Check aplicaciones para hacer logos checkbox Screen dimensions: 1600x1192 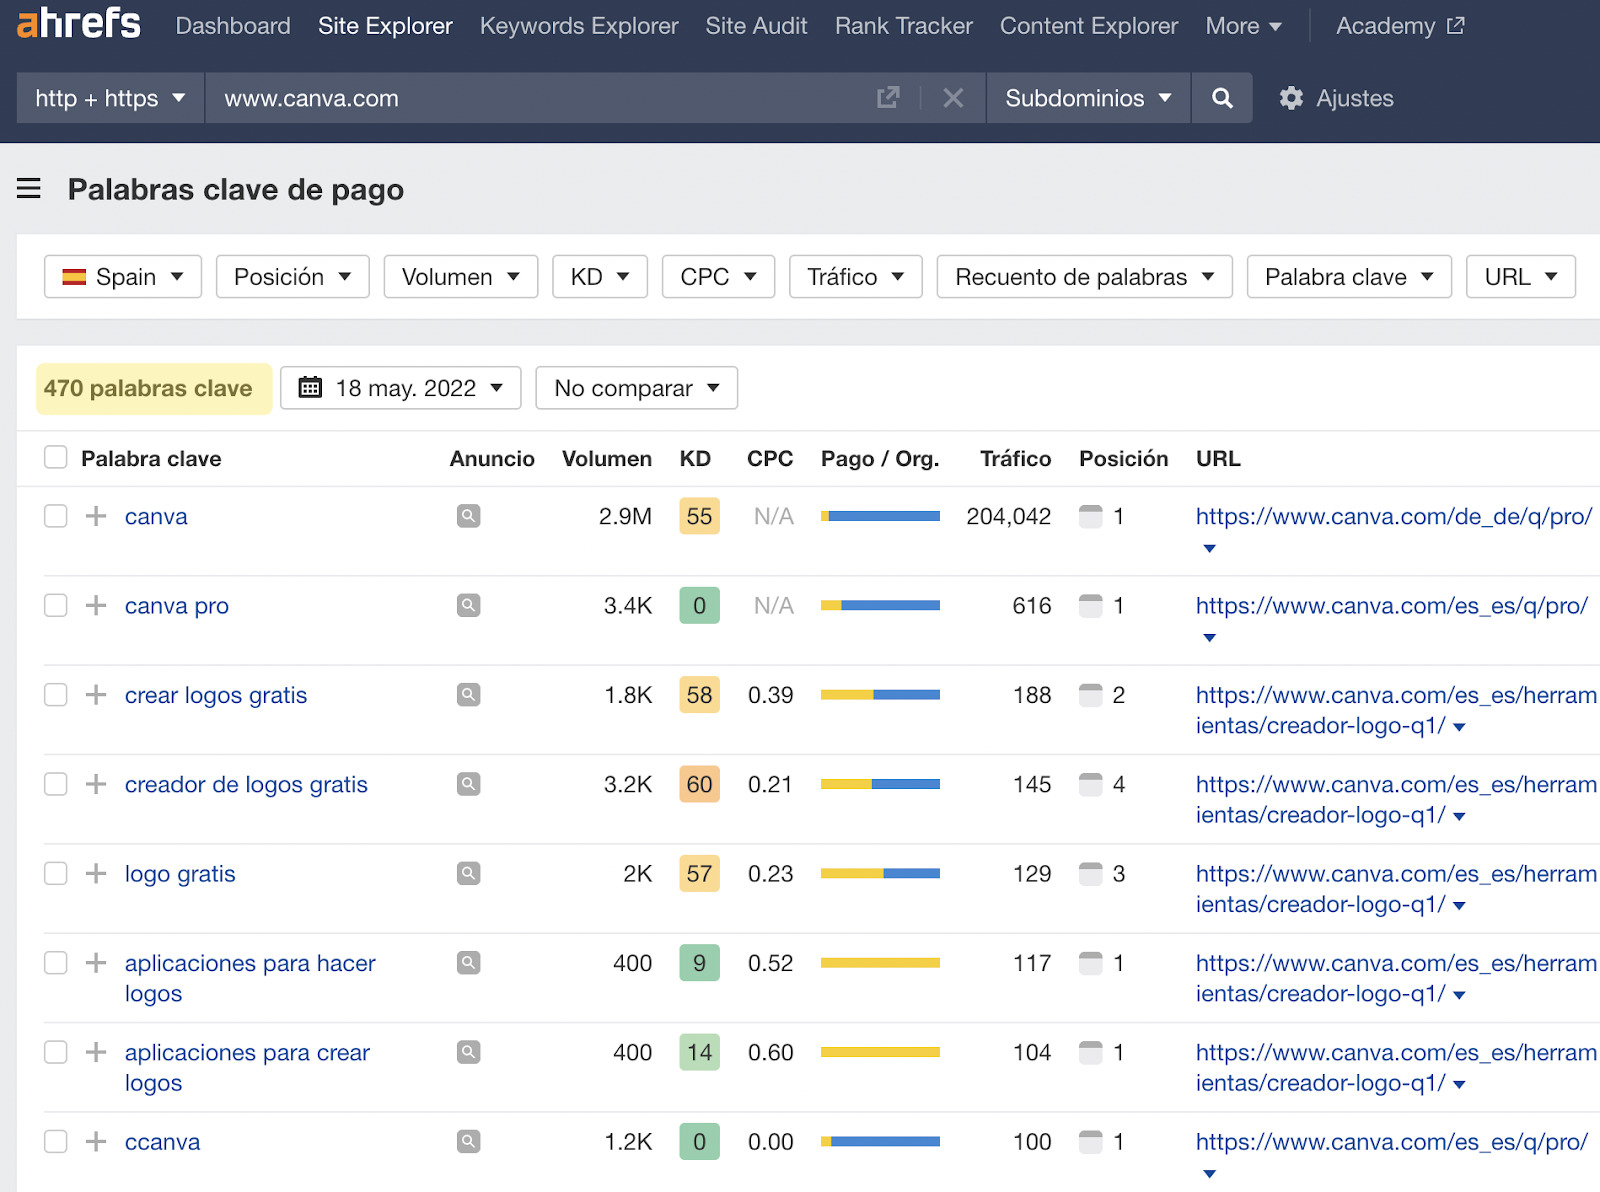(x=56, y=962)
